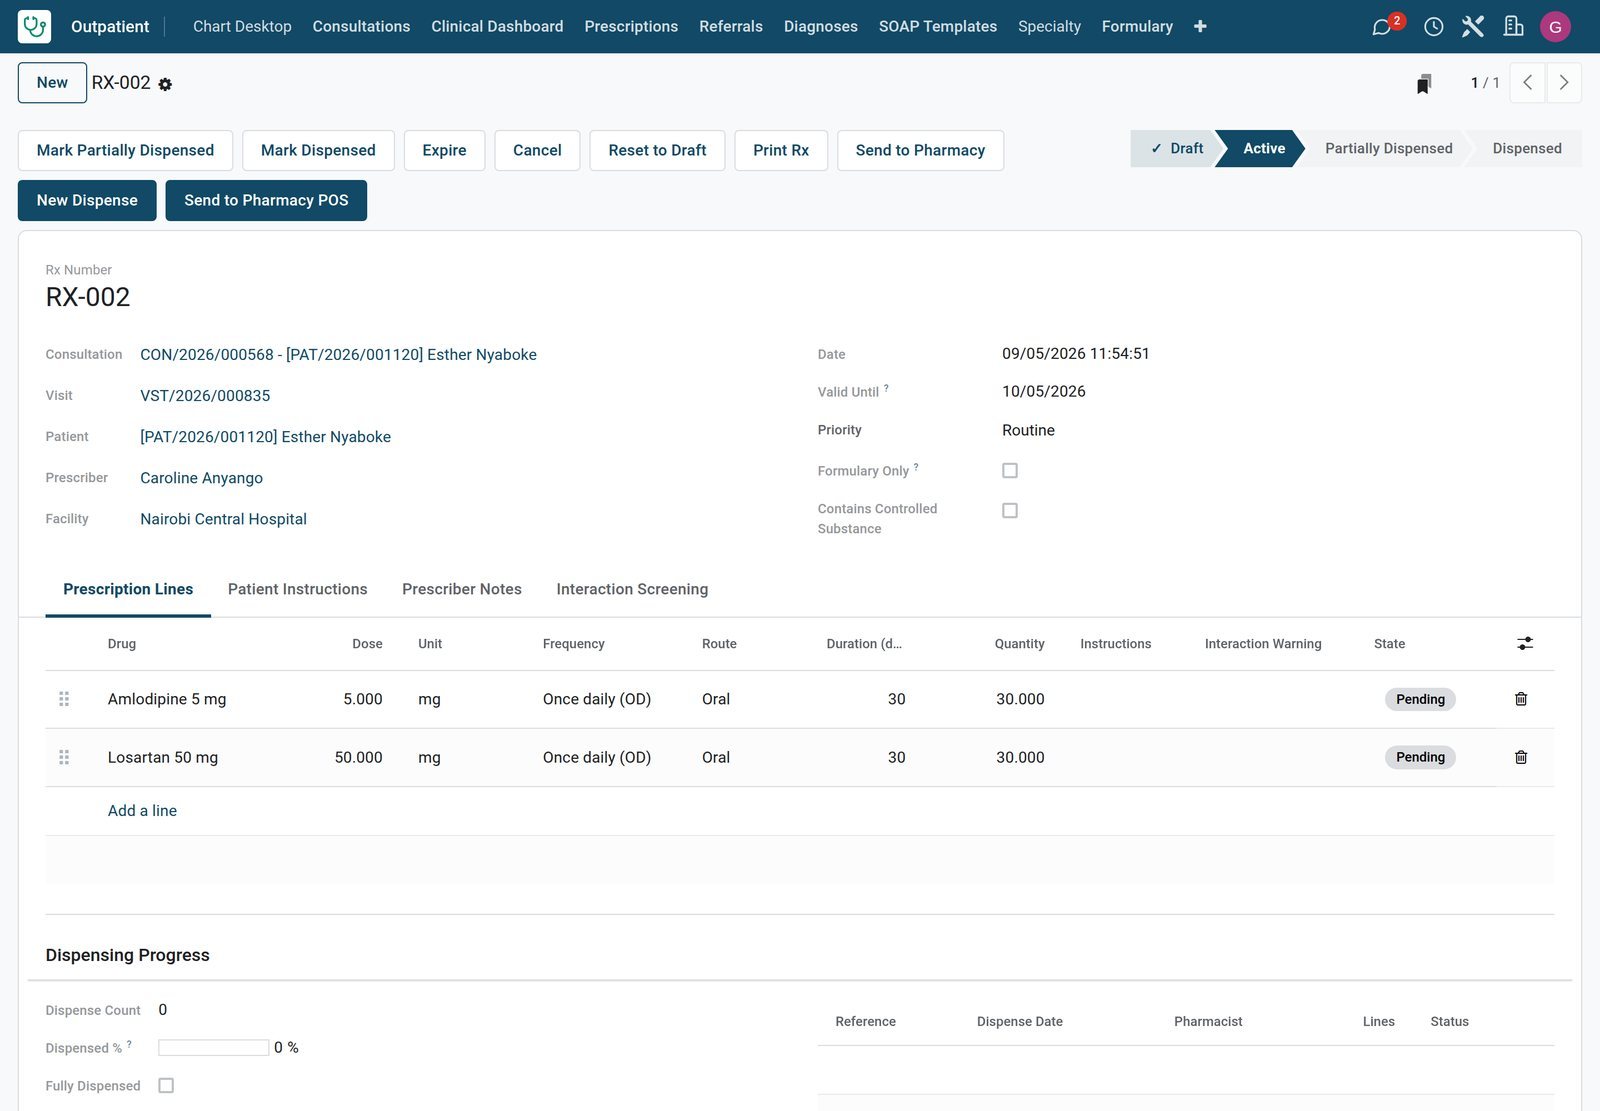Viewport: 1600px width, 1111px height.
Task: Click the Reset to Draft button
Action: (x=657, y=150)
